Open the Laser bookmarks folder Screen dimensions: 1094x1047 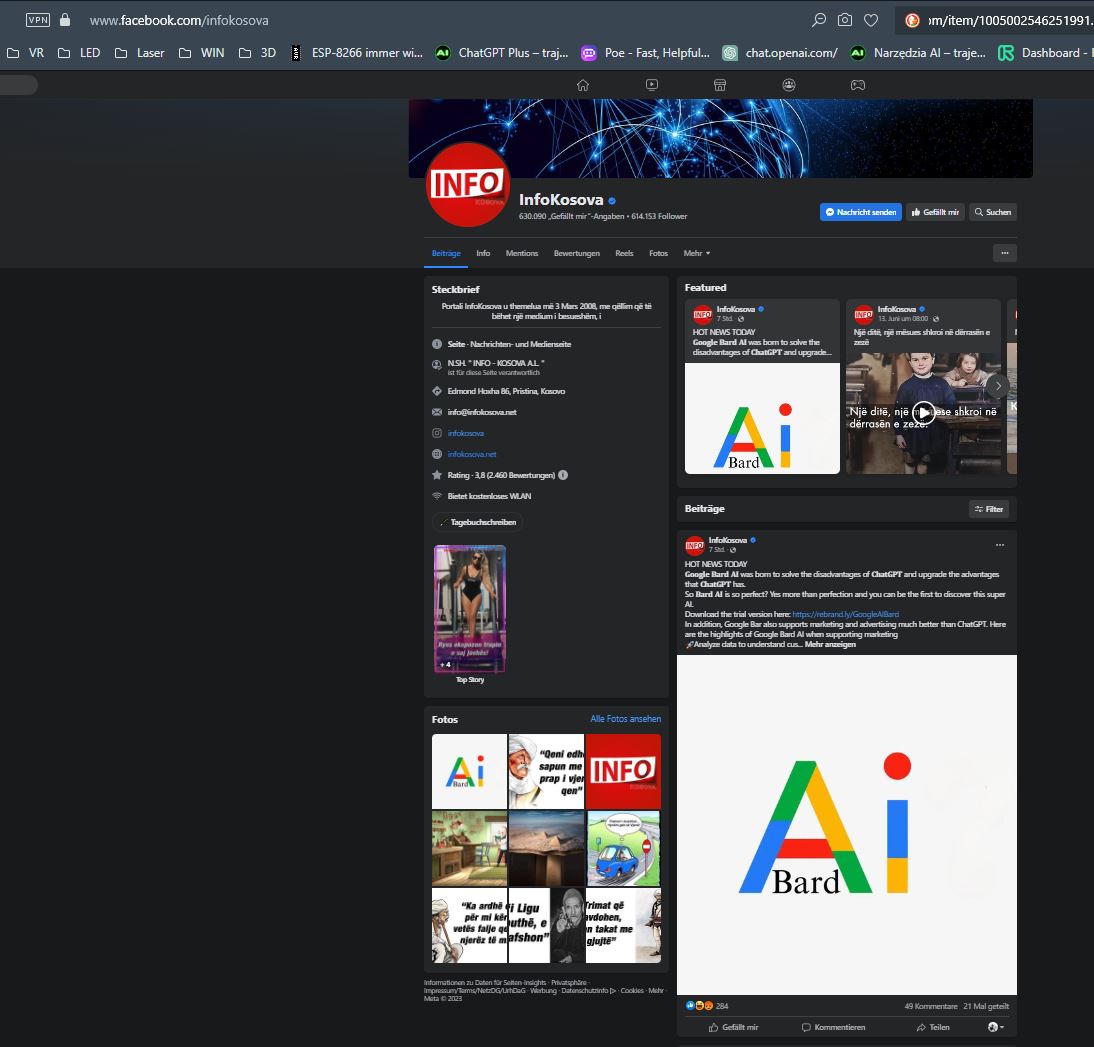coord(140,53)
